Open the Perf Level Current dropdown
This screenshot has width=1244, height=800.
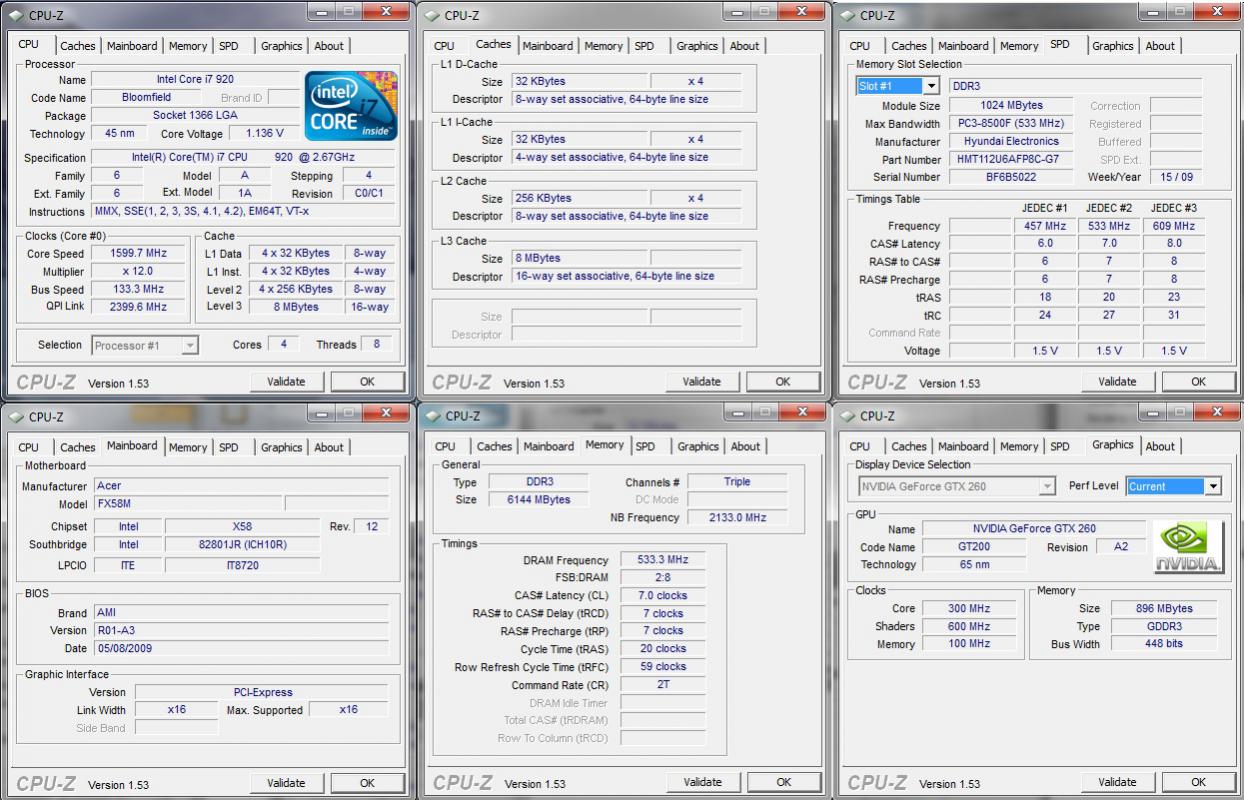coord(1213,486)
